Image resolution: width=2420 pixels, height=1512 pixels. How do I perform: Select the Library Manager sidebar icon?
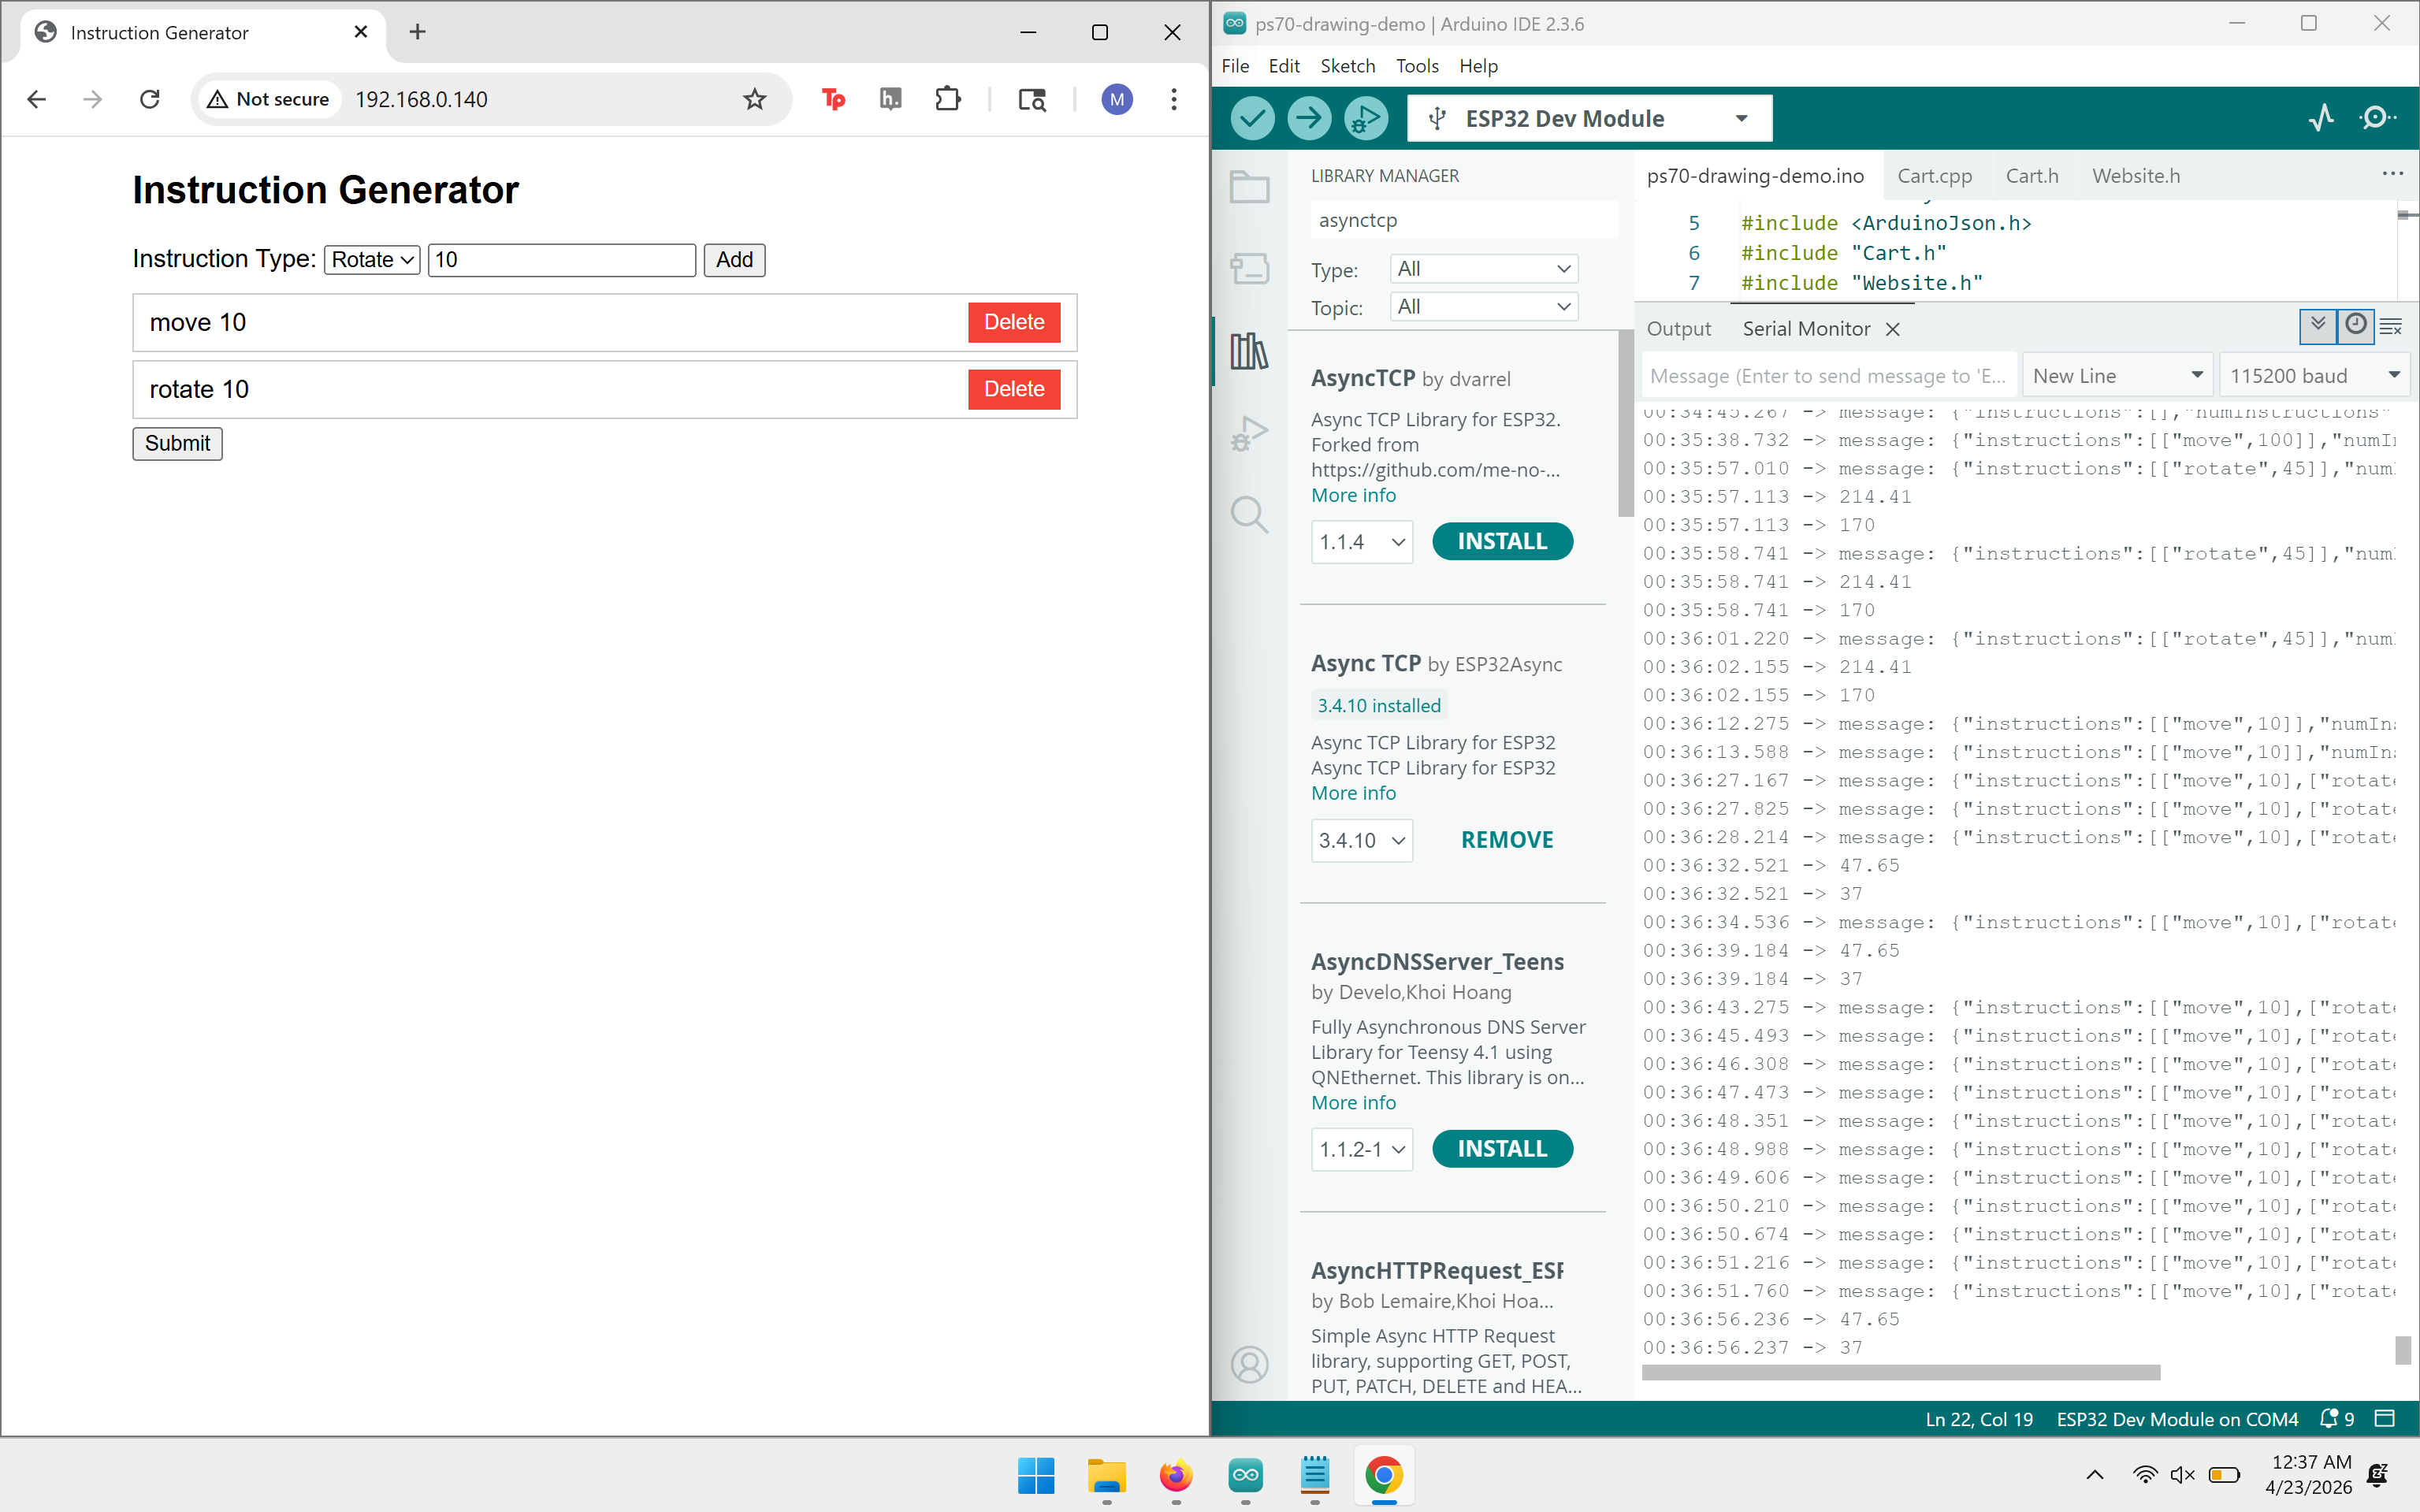pos(1249,350)
